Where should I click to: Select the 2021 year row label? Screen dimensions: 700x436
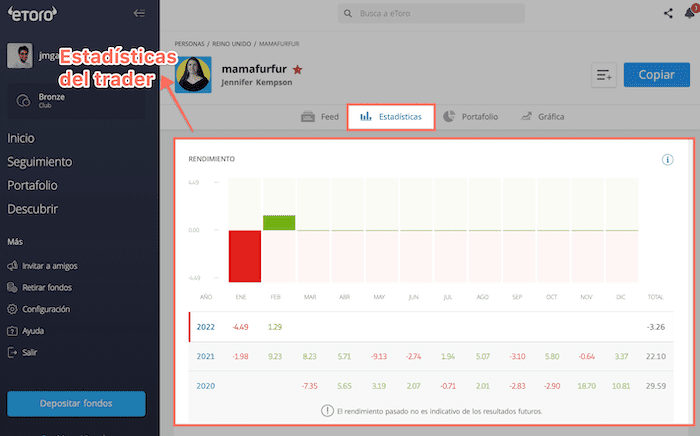(x=205, y=357)
